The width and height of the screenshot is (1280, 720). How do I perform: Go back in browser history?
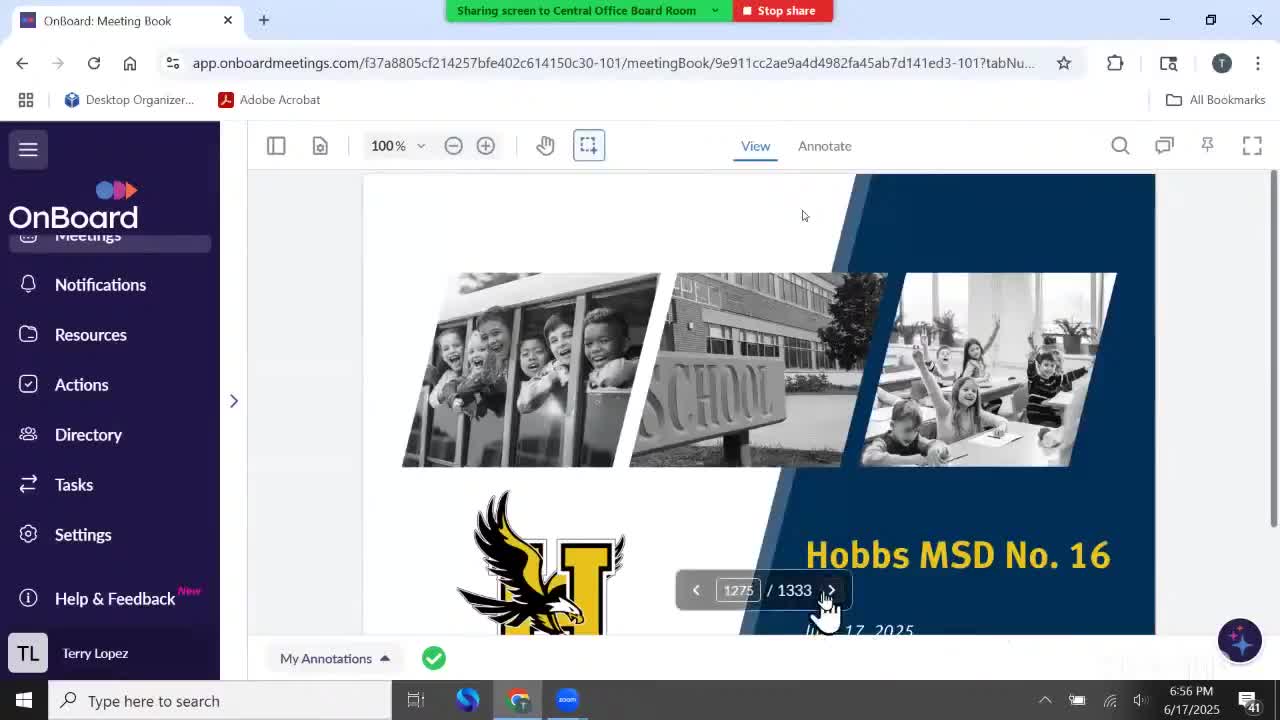point(22,63)
